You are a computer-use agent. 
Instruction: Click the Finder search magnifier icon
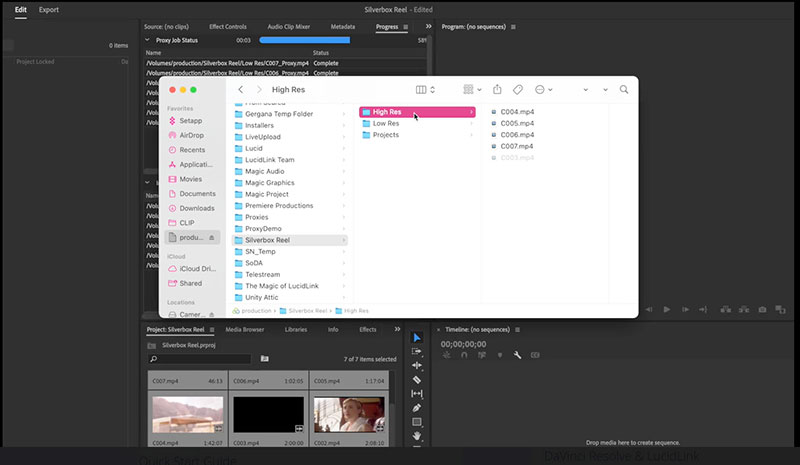click(x=624, y=89)
